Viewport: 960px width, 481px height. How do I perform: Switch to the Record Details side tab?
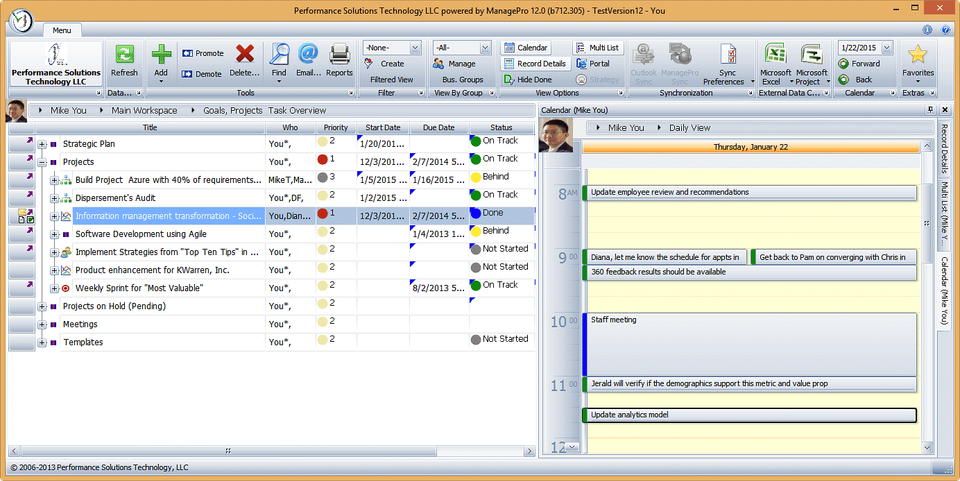[x=943, y=148]
